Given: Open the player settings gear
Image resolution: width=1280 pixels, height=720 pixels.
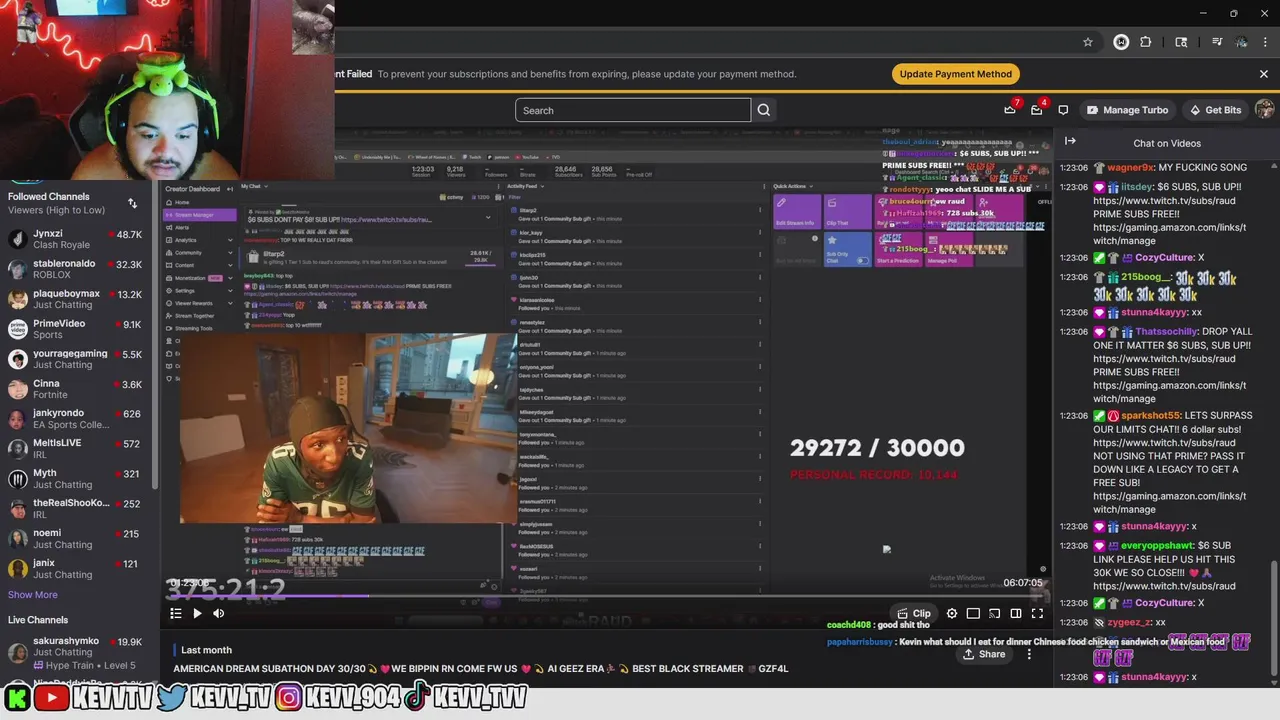Looking at the screenshot, I should coord(952,613).
